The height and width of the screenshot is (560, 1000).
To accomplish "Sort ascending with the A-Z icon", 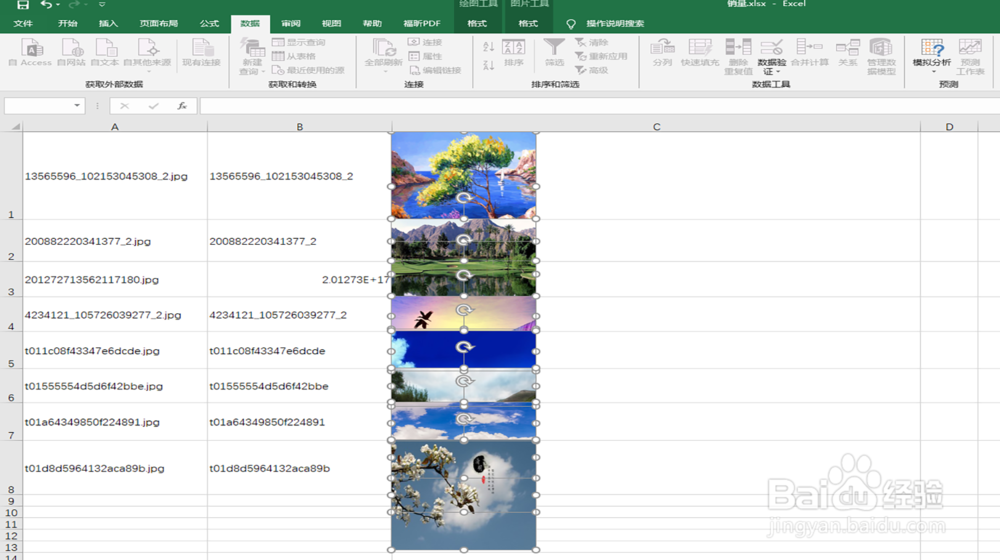I will [489, 47].
